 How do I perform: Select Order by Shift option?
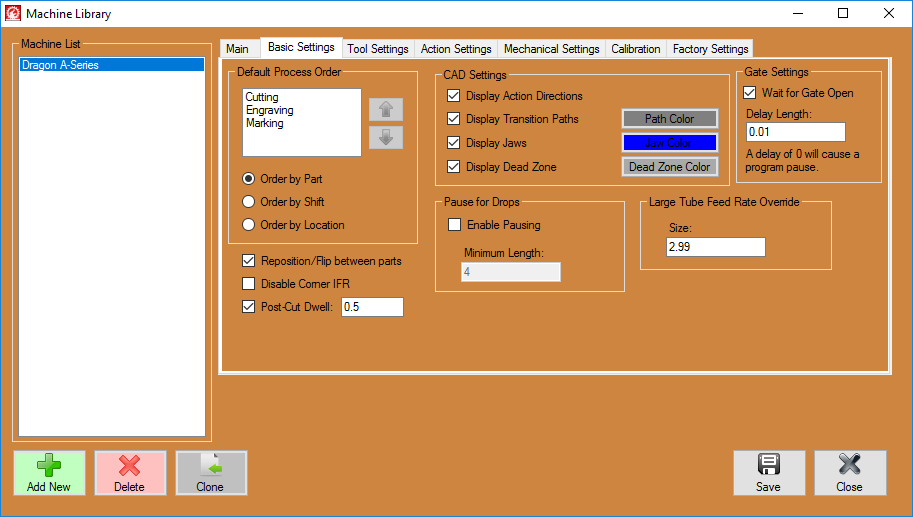coord(249,202)
